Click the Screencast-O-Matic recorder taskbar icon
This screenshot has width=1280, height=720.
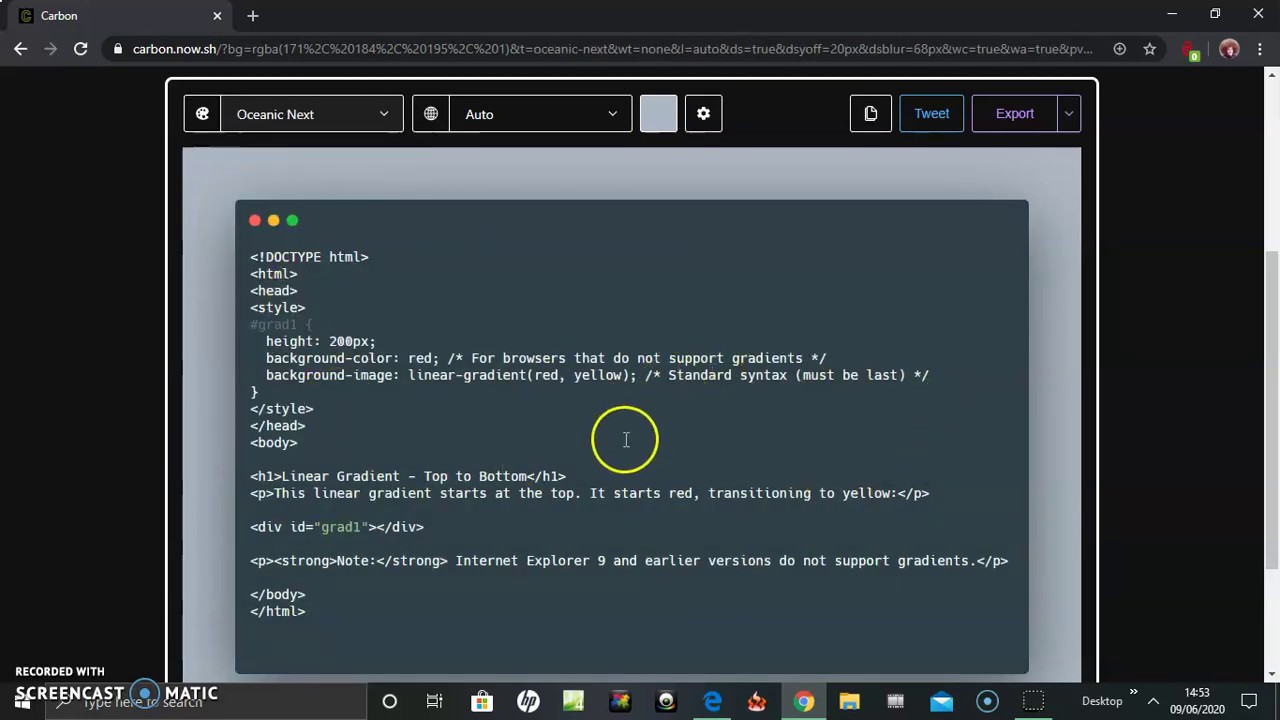pyautogui.click(x=988, y=702)
